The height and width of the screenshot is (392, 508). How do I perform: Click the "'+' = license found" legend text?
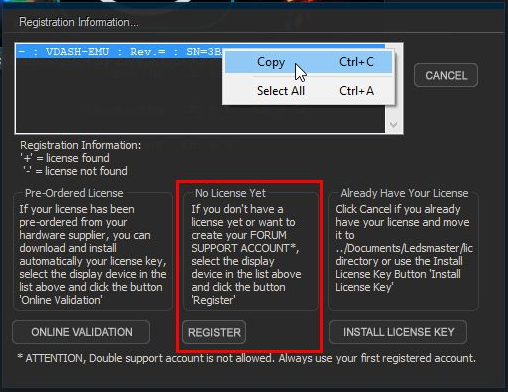pos(65,158)
